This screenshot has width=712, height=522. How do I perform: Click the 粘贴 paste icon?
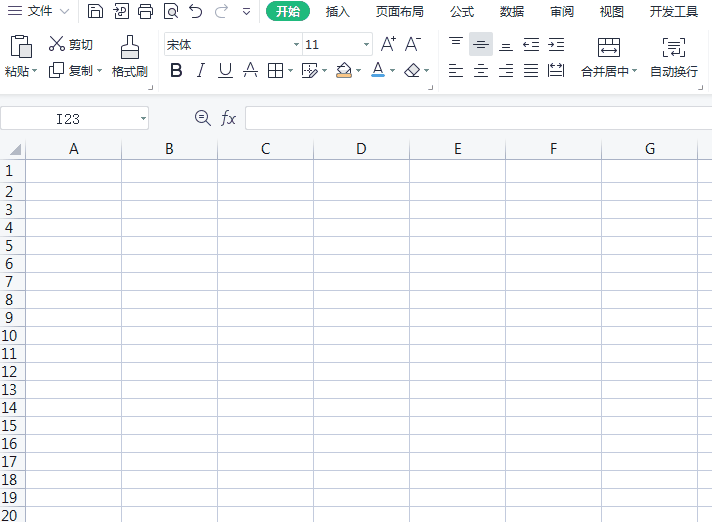pos(21,47)
